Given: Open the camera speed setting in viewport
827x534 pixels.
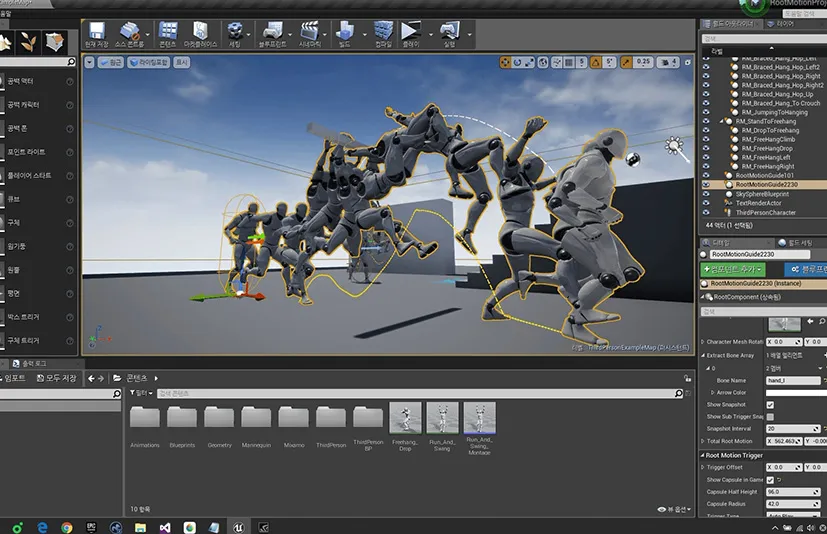Looking at the screenshot, I should coord(668,62).
